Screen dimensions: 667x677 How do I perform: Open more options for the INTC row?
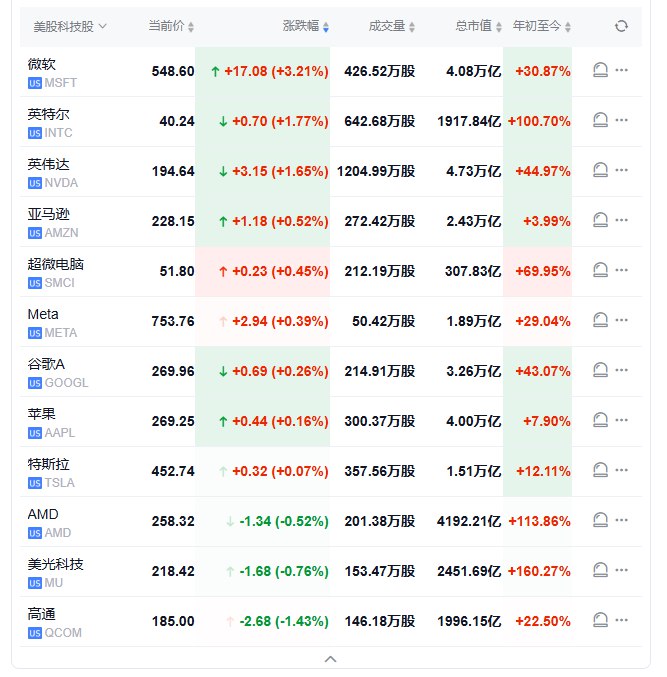click(x=621, y=120)
